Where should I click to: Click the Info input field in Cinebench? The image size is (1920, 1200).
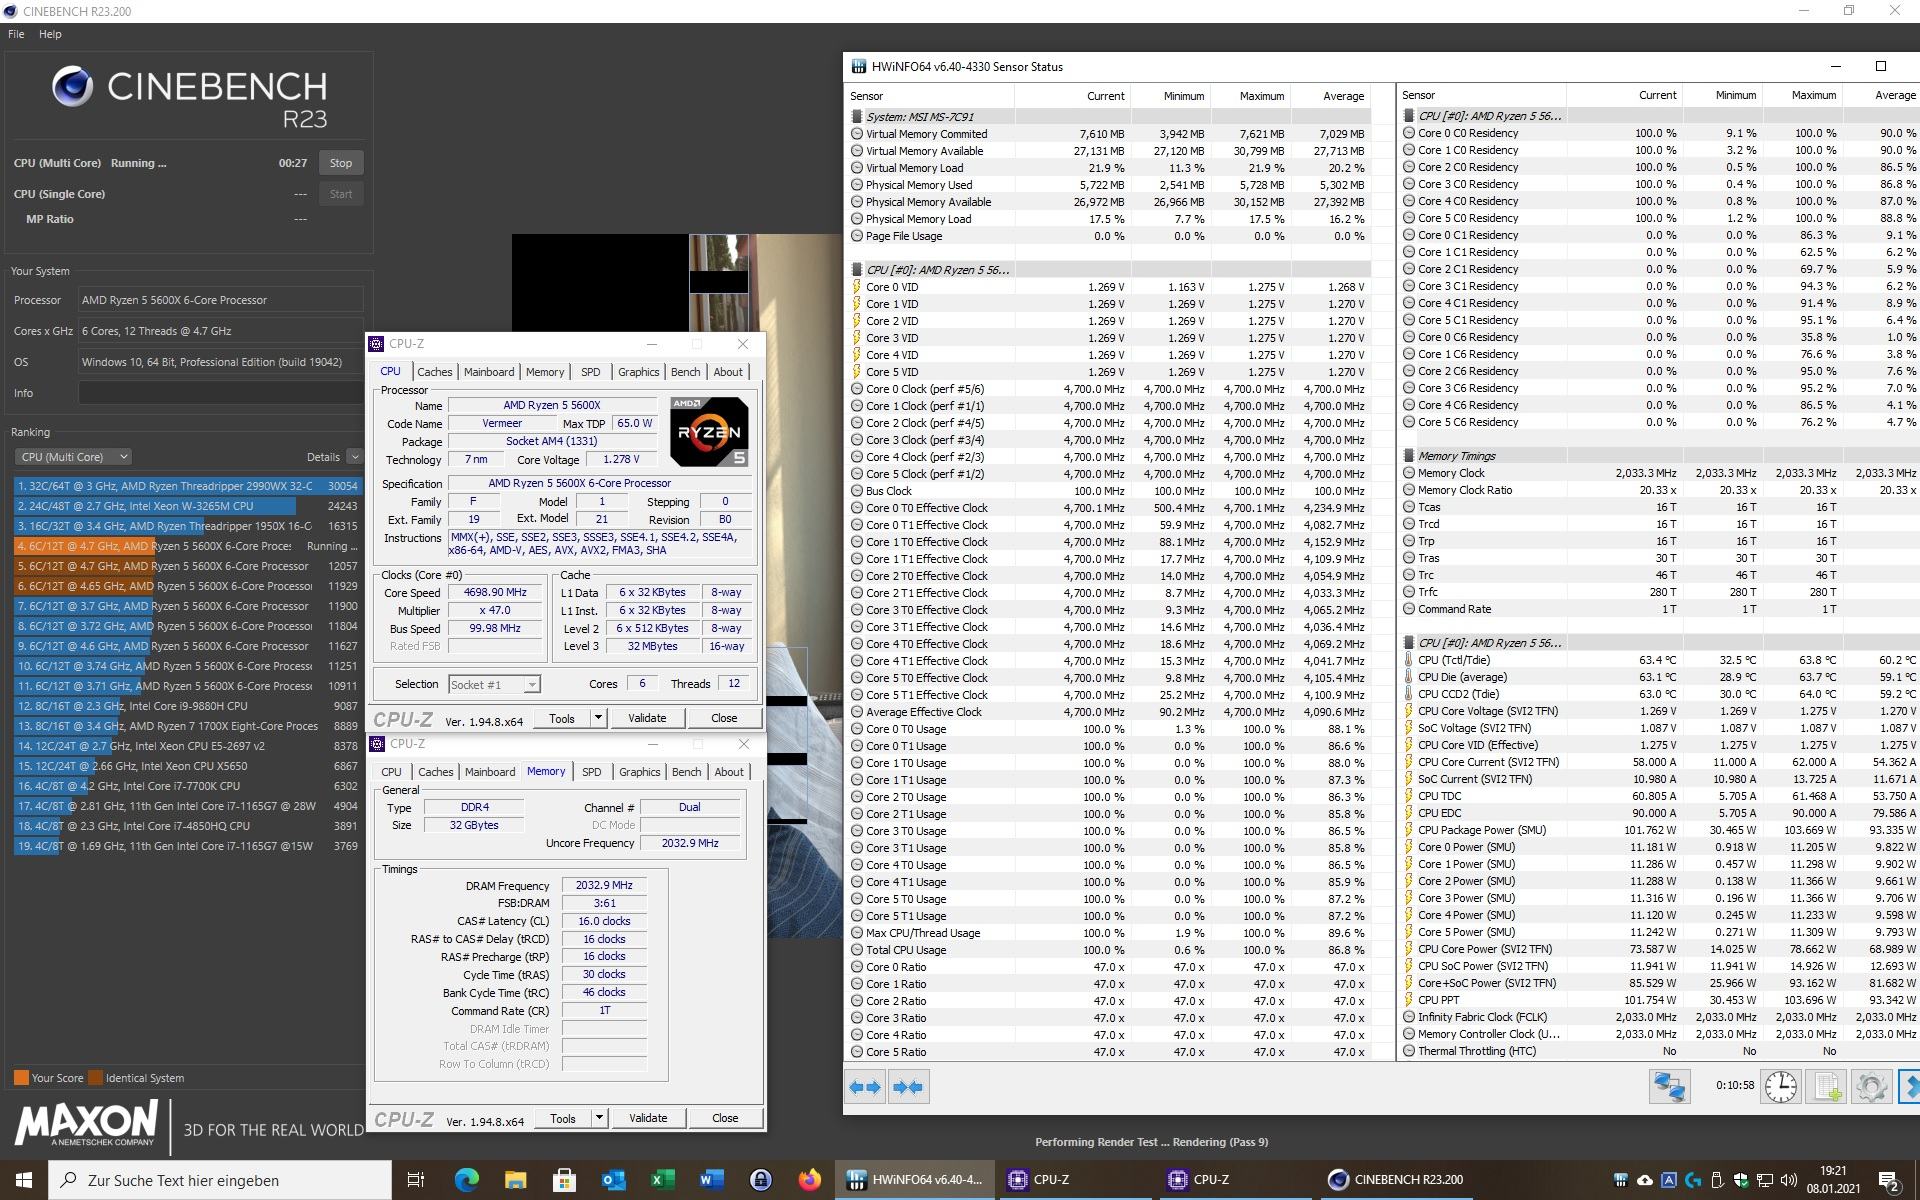point(220,393)
